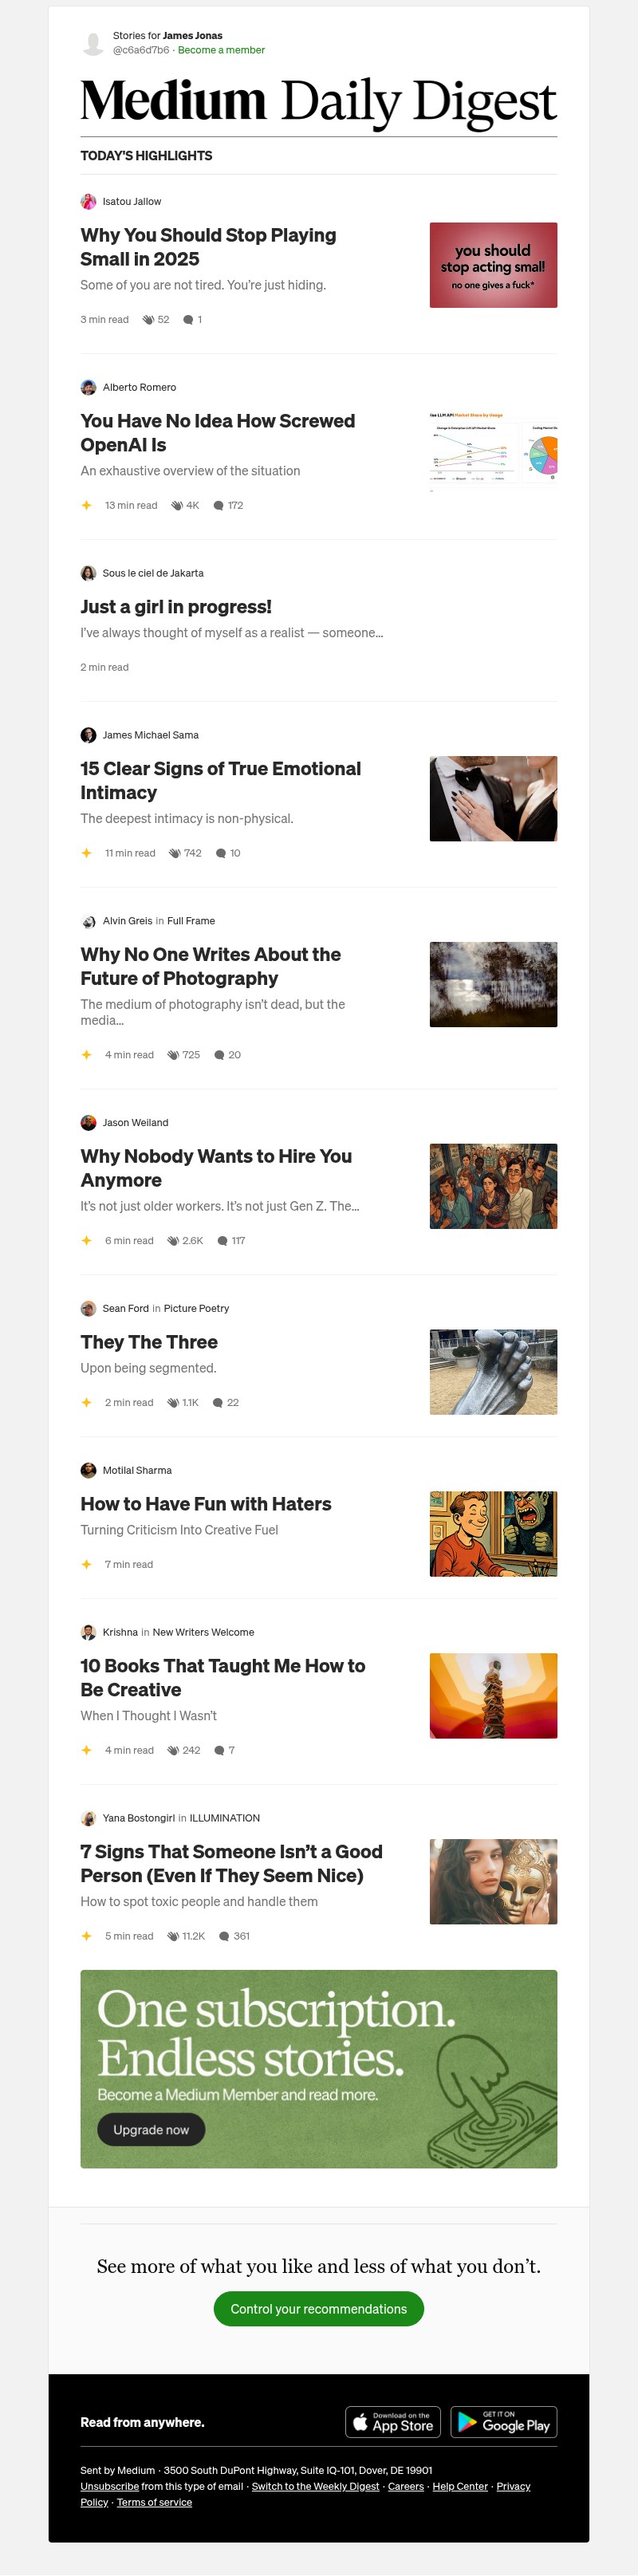Open "How to Have Fun with Haters" thumbnail
The width and height of the screenshot is (638, 2576).
493,1533
